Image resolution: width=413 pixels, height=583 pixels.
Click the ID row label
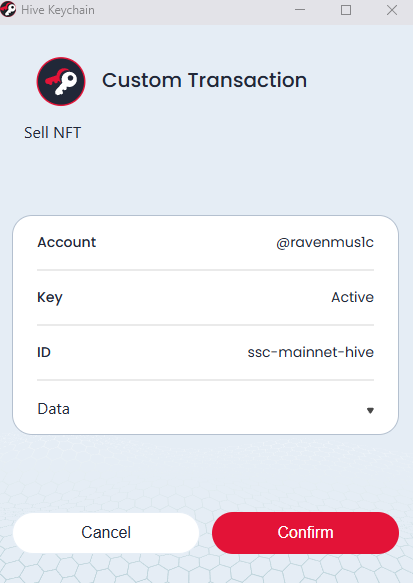click(x=44, y=352)
